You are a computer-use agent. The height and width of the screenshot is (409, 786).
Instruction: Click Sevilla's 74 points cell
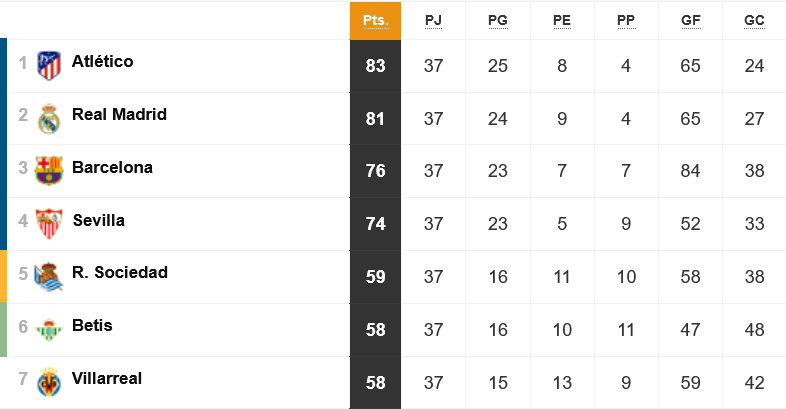[375, 224]
